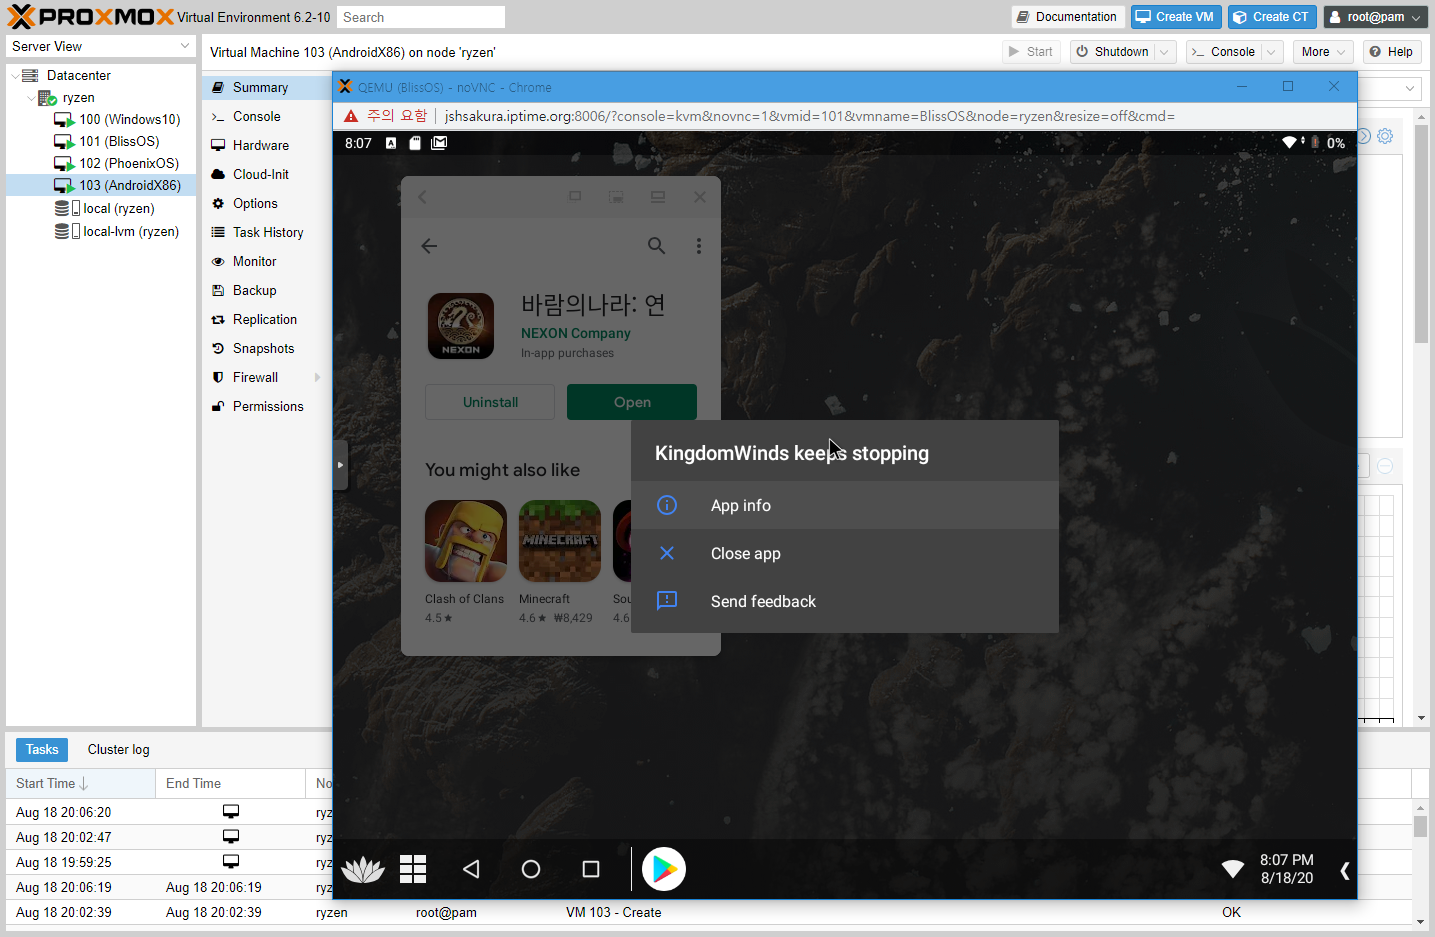Click the Help button
Viewport: 1435px width, 937px height.
[1391, 52]
